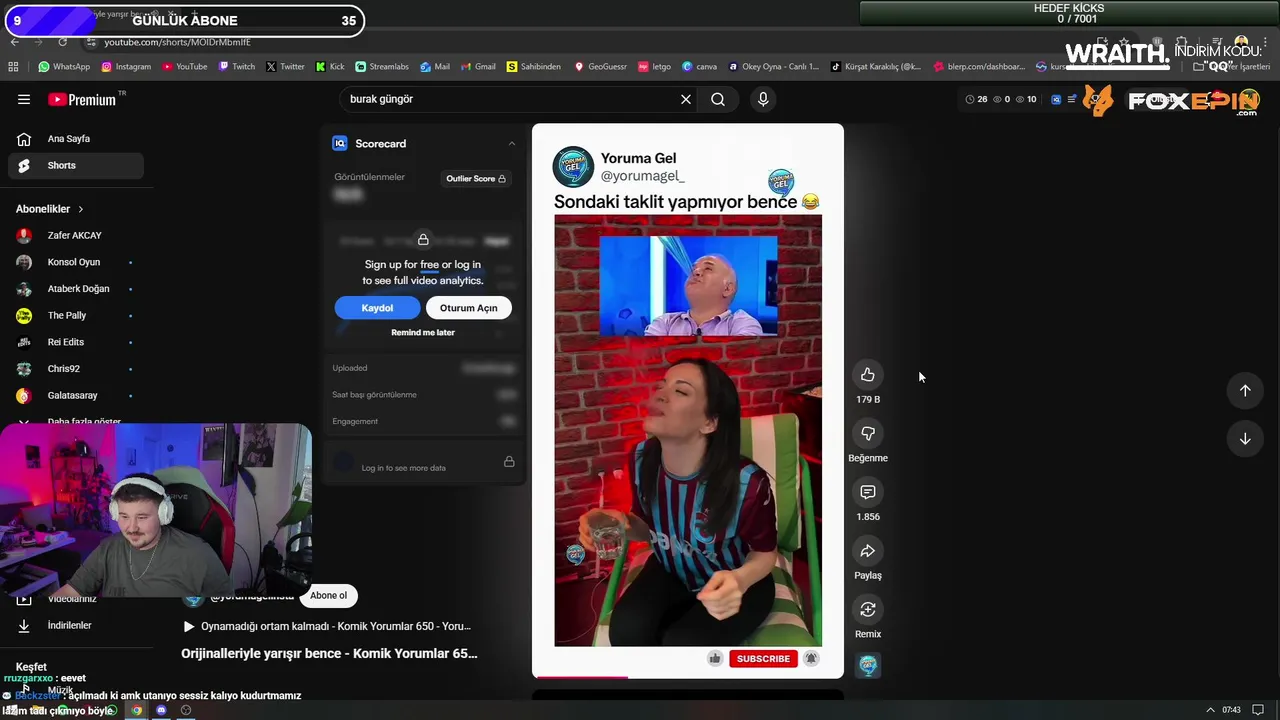The height and width of the screenshot is (720, 1280).
Task: Go to the next short with down arrow
Action: tap(1245, 439)
